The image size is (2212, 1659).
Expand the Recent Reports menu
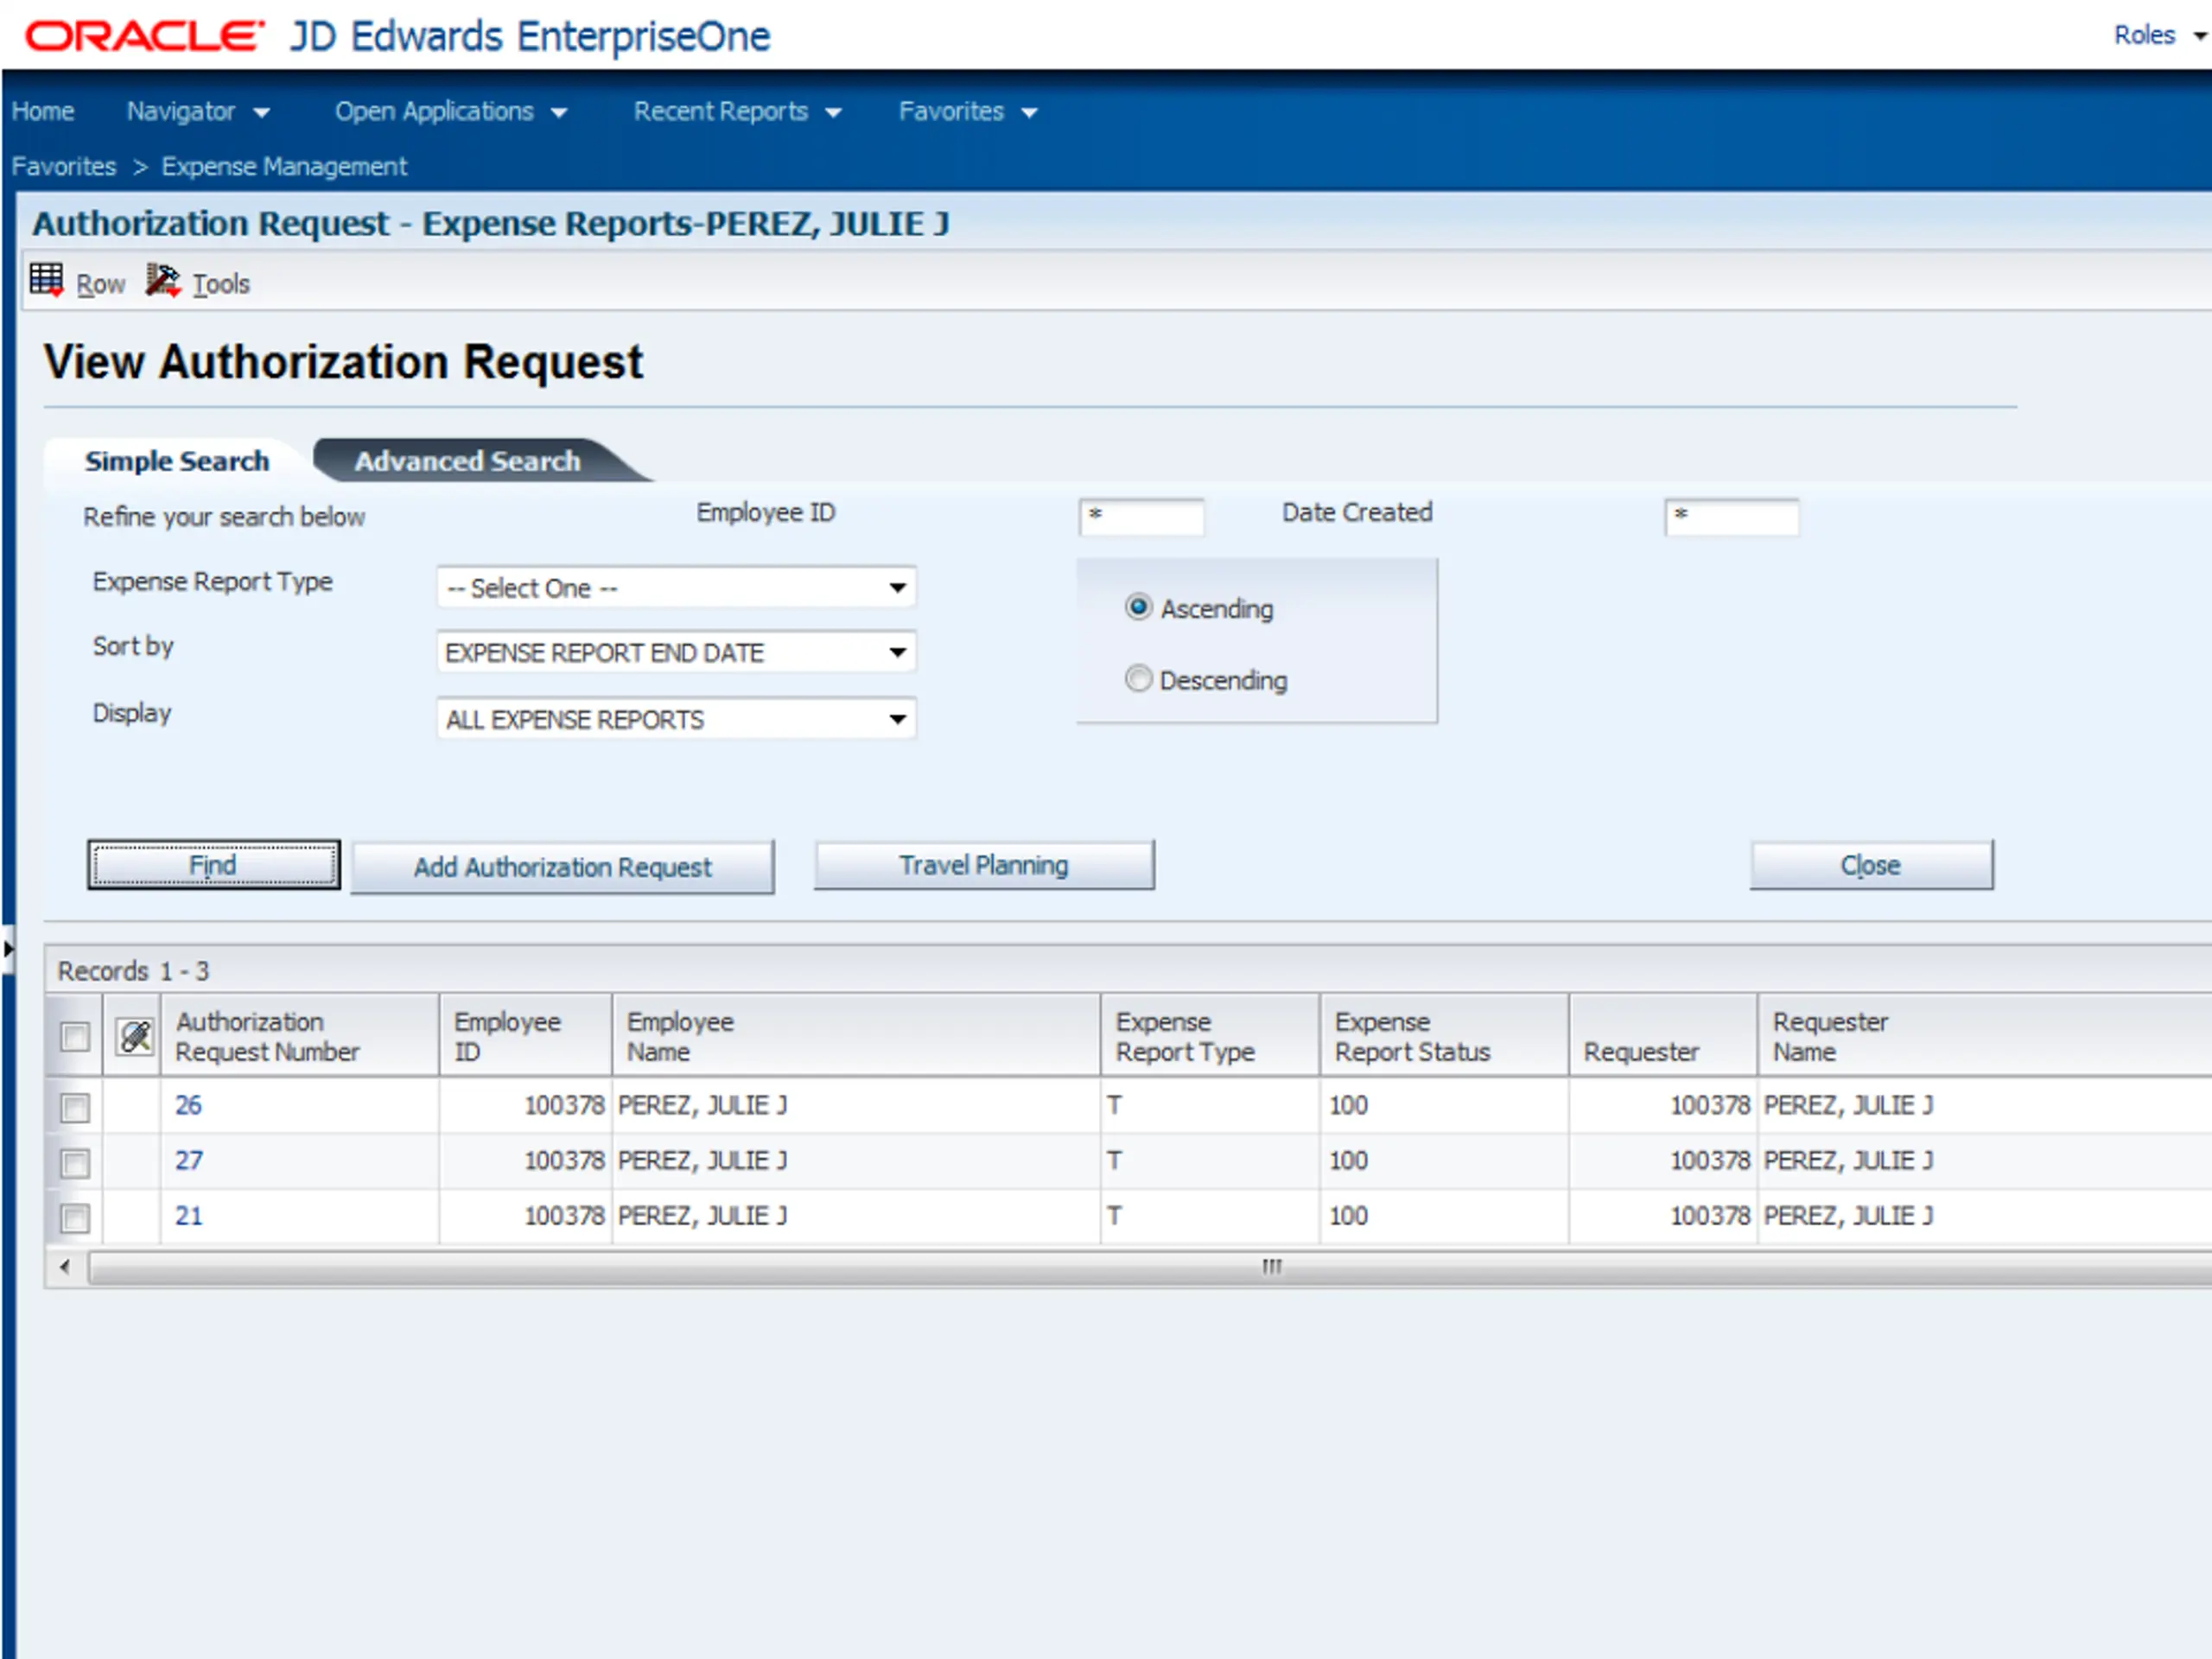[737, 111]
